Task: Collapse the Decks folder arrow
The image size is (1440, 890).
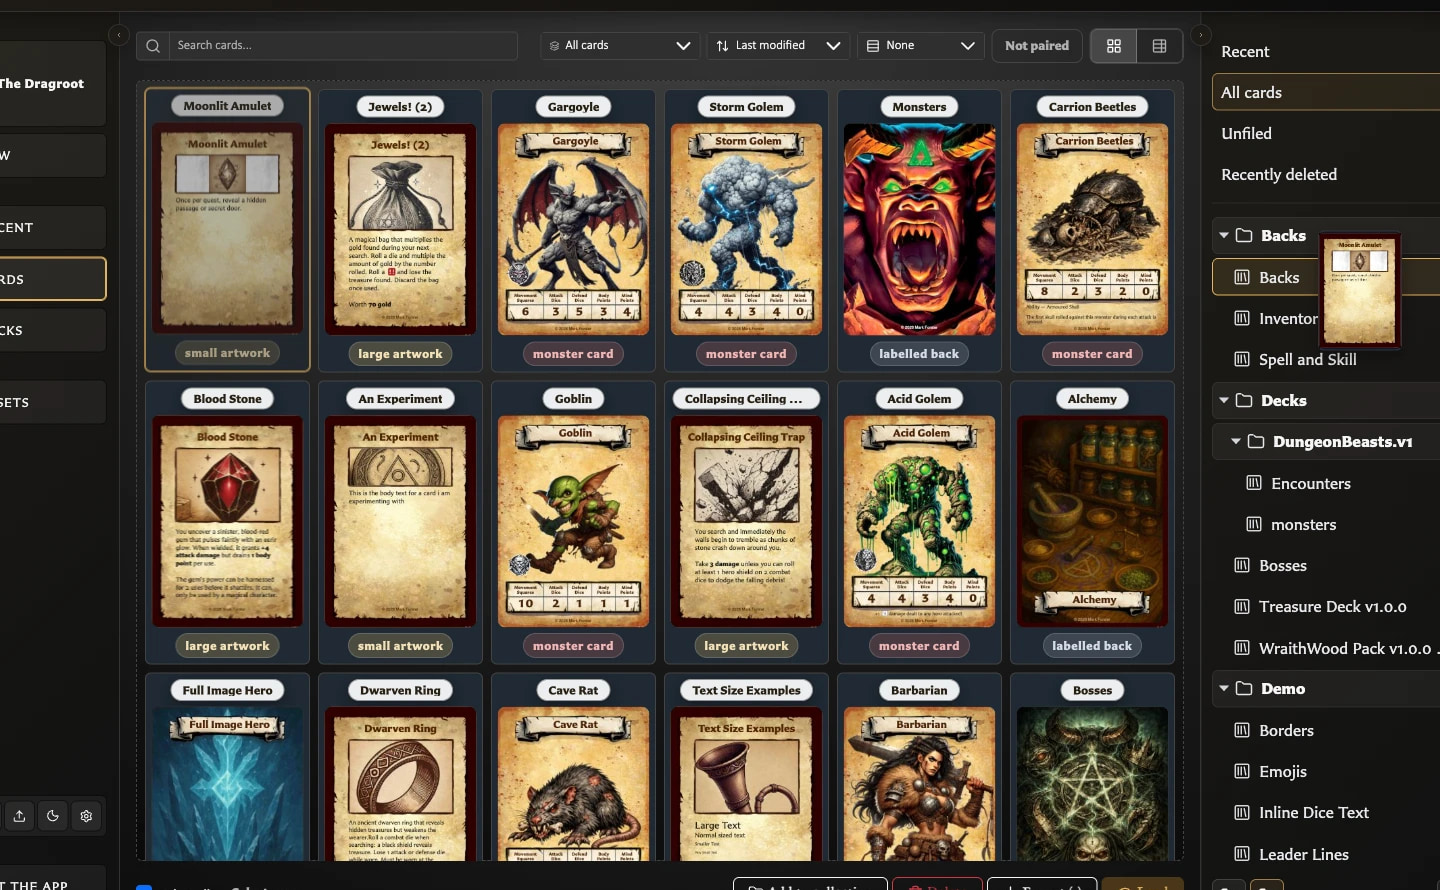Action: click(1224, 400)
